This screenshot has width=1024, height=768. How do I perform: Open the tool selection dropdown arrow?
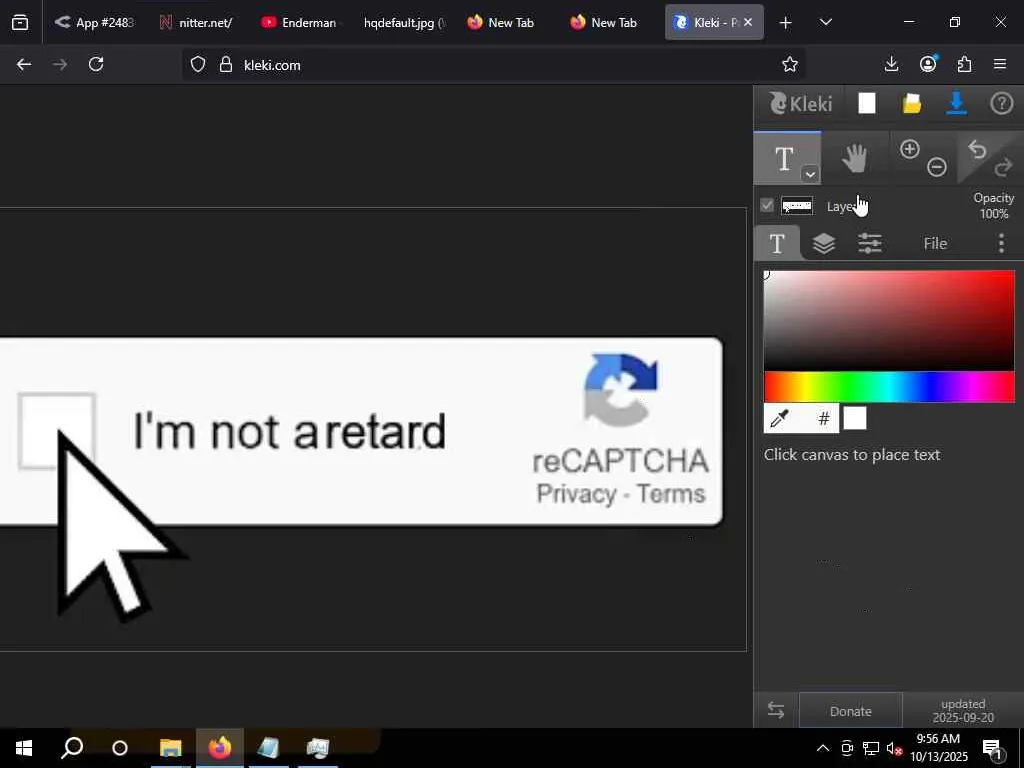click(810, 174)
